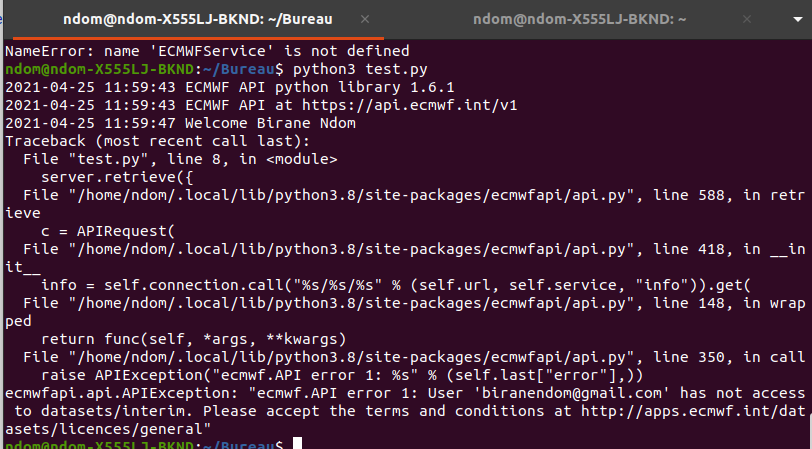Close the ~/Bureau terminal tab
This screenshot has height=449, width=812.
click(x=365, y=19)
